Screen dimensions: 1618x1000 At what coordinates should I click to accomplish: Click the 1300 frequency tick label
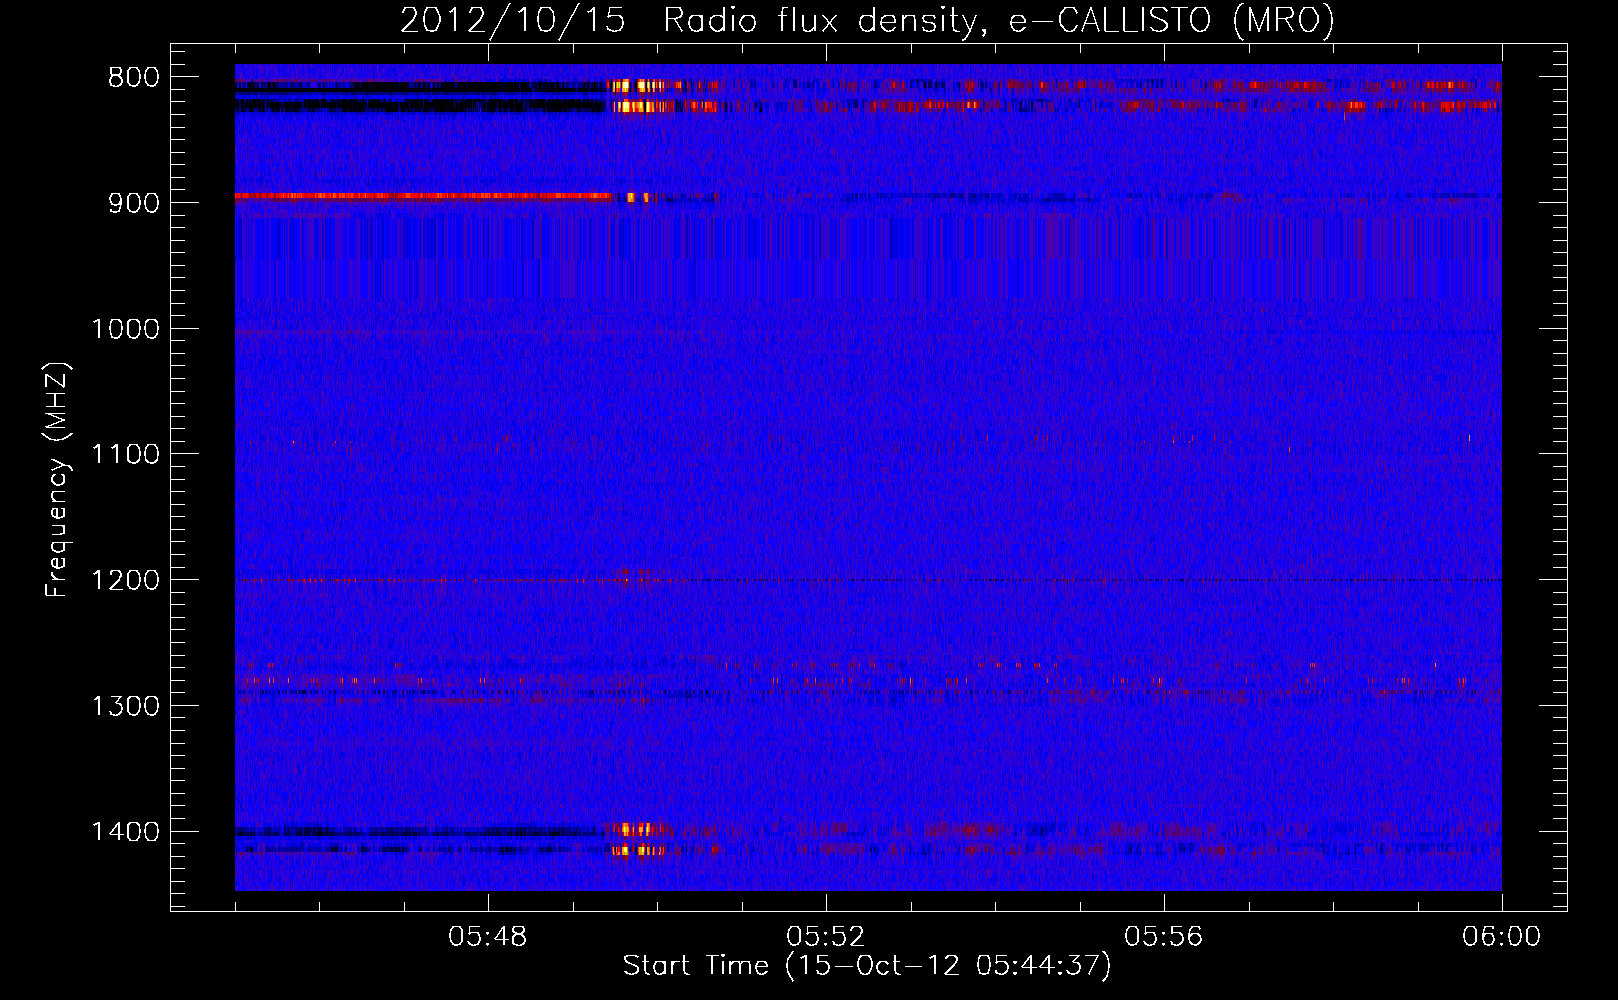click(x=126, y=706)
